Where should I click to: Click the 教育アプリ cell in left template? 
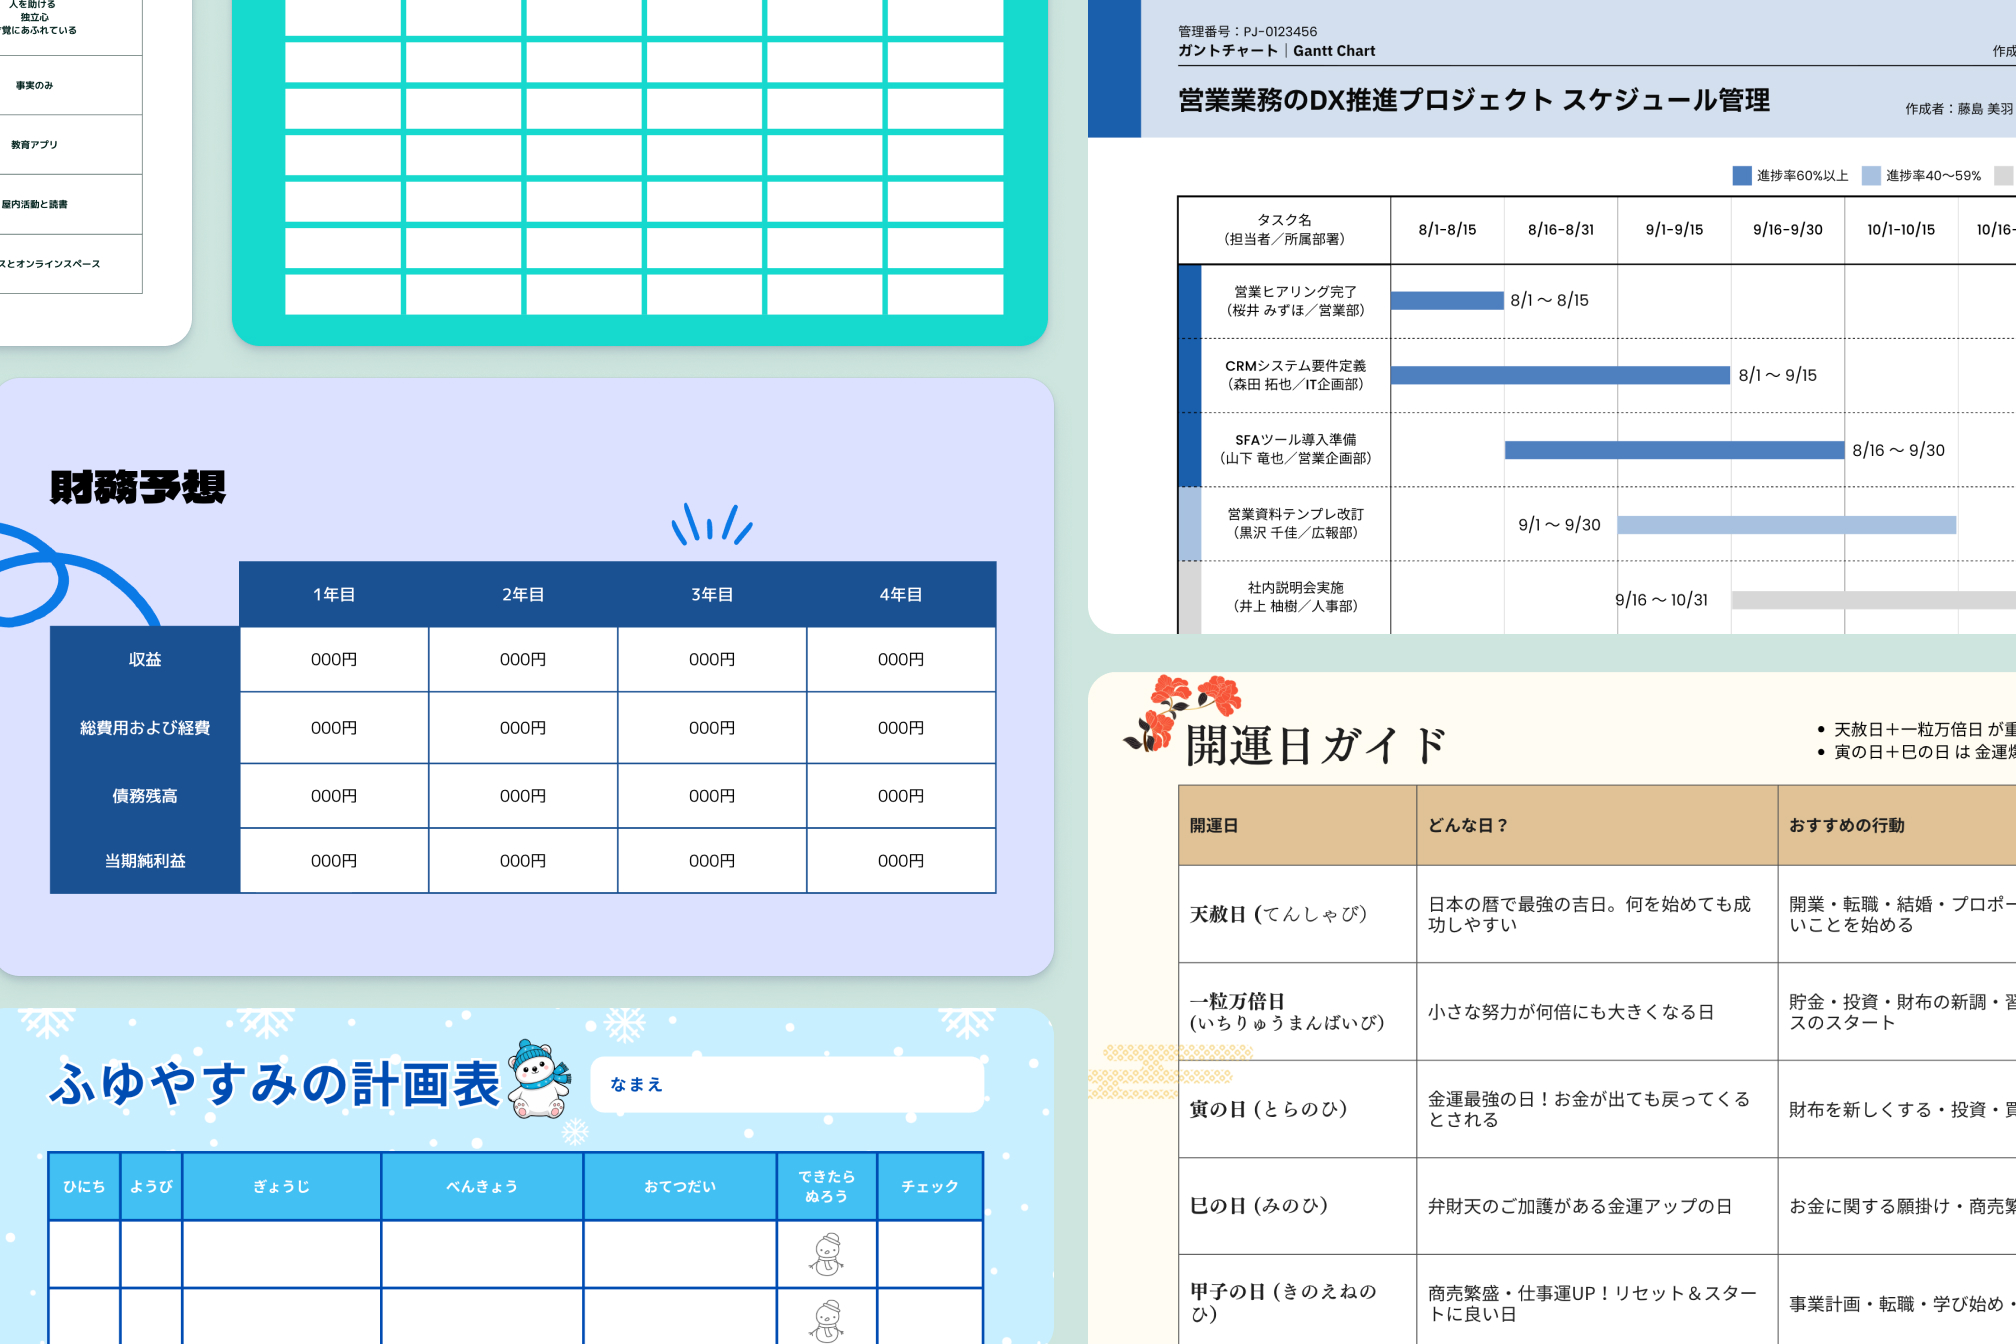point(70,145)
